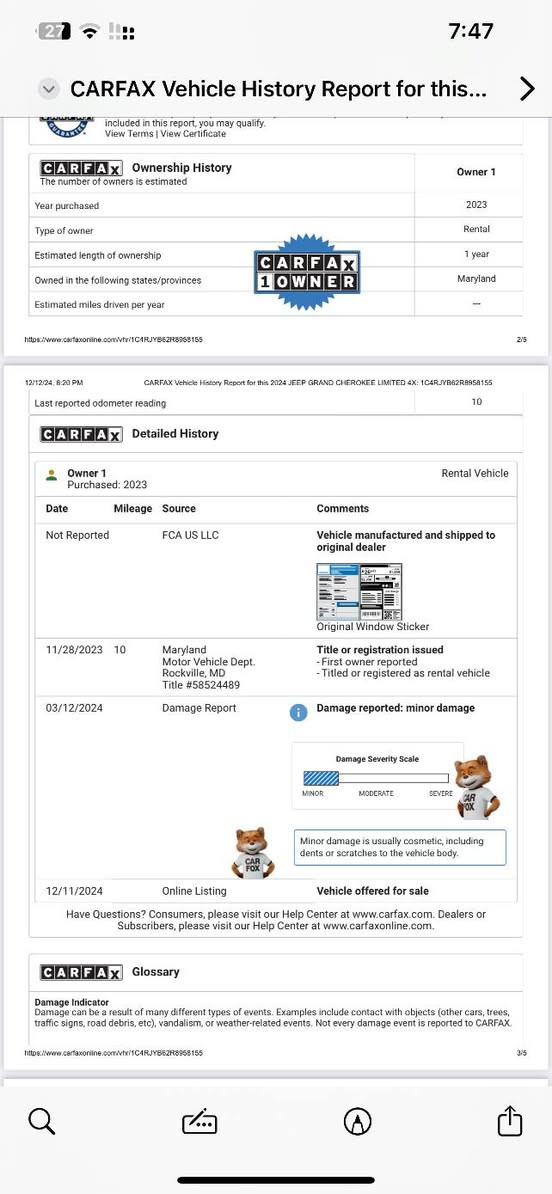Tap 'FCA US LLC' source entry
This screenshot has width=552, height=1194.
(190, 535)
